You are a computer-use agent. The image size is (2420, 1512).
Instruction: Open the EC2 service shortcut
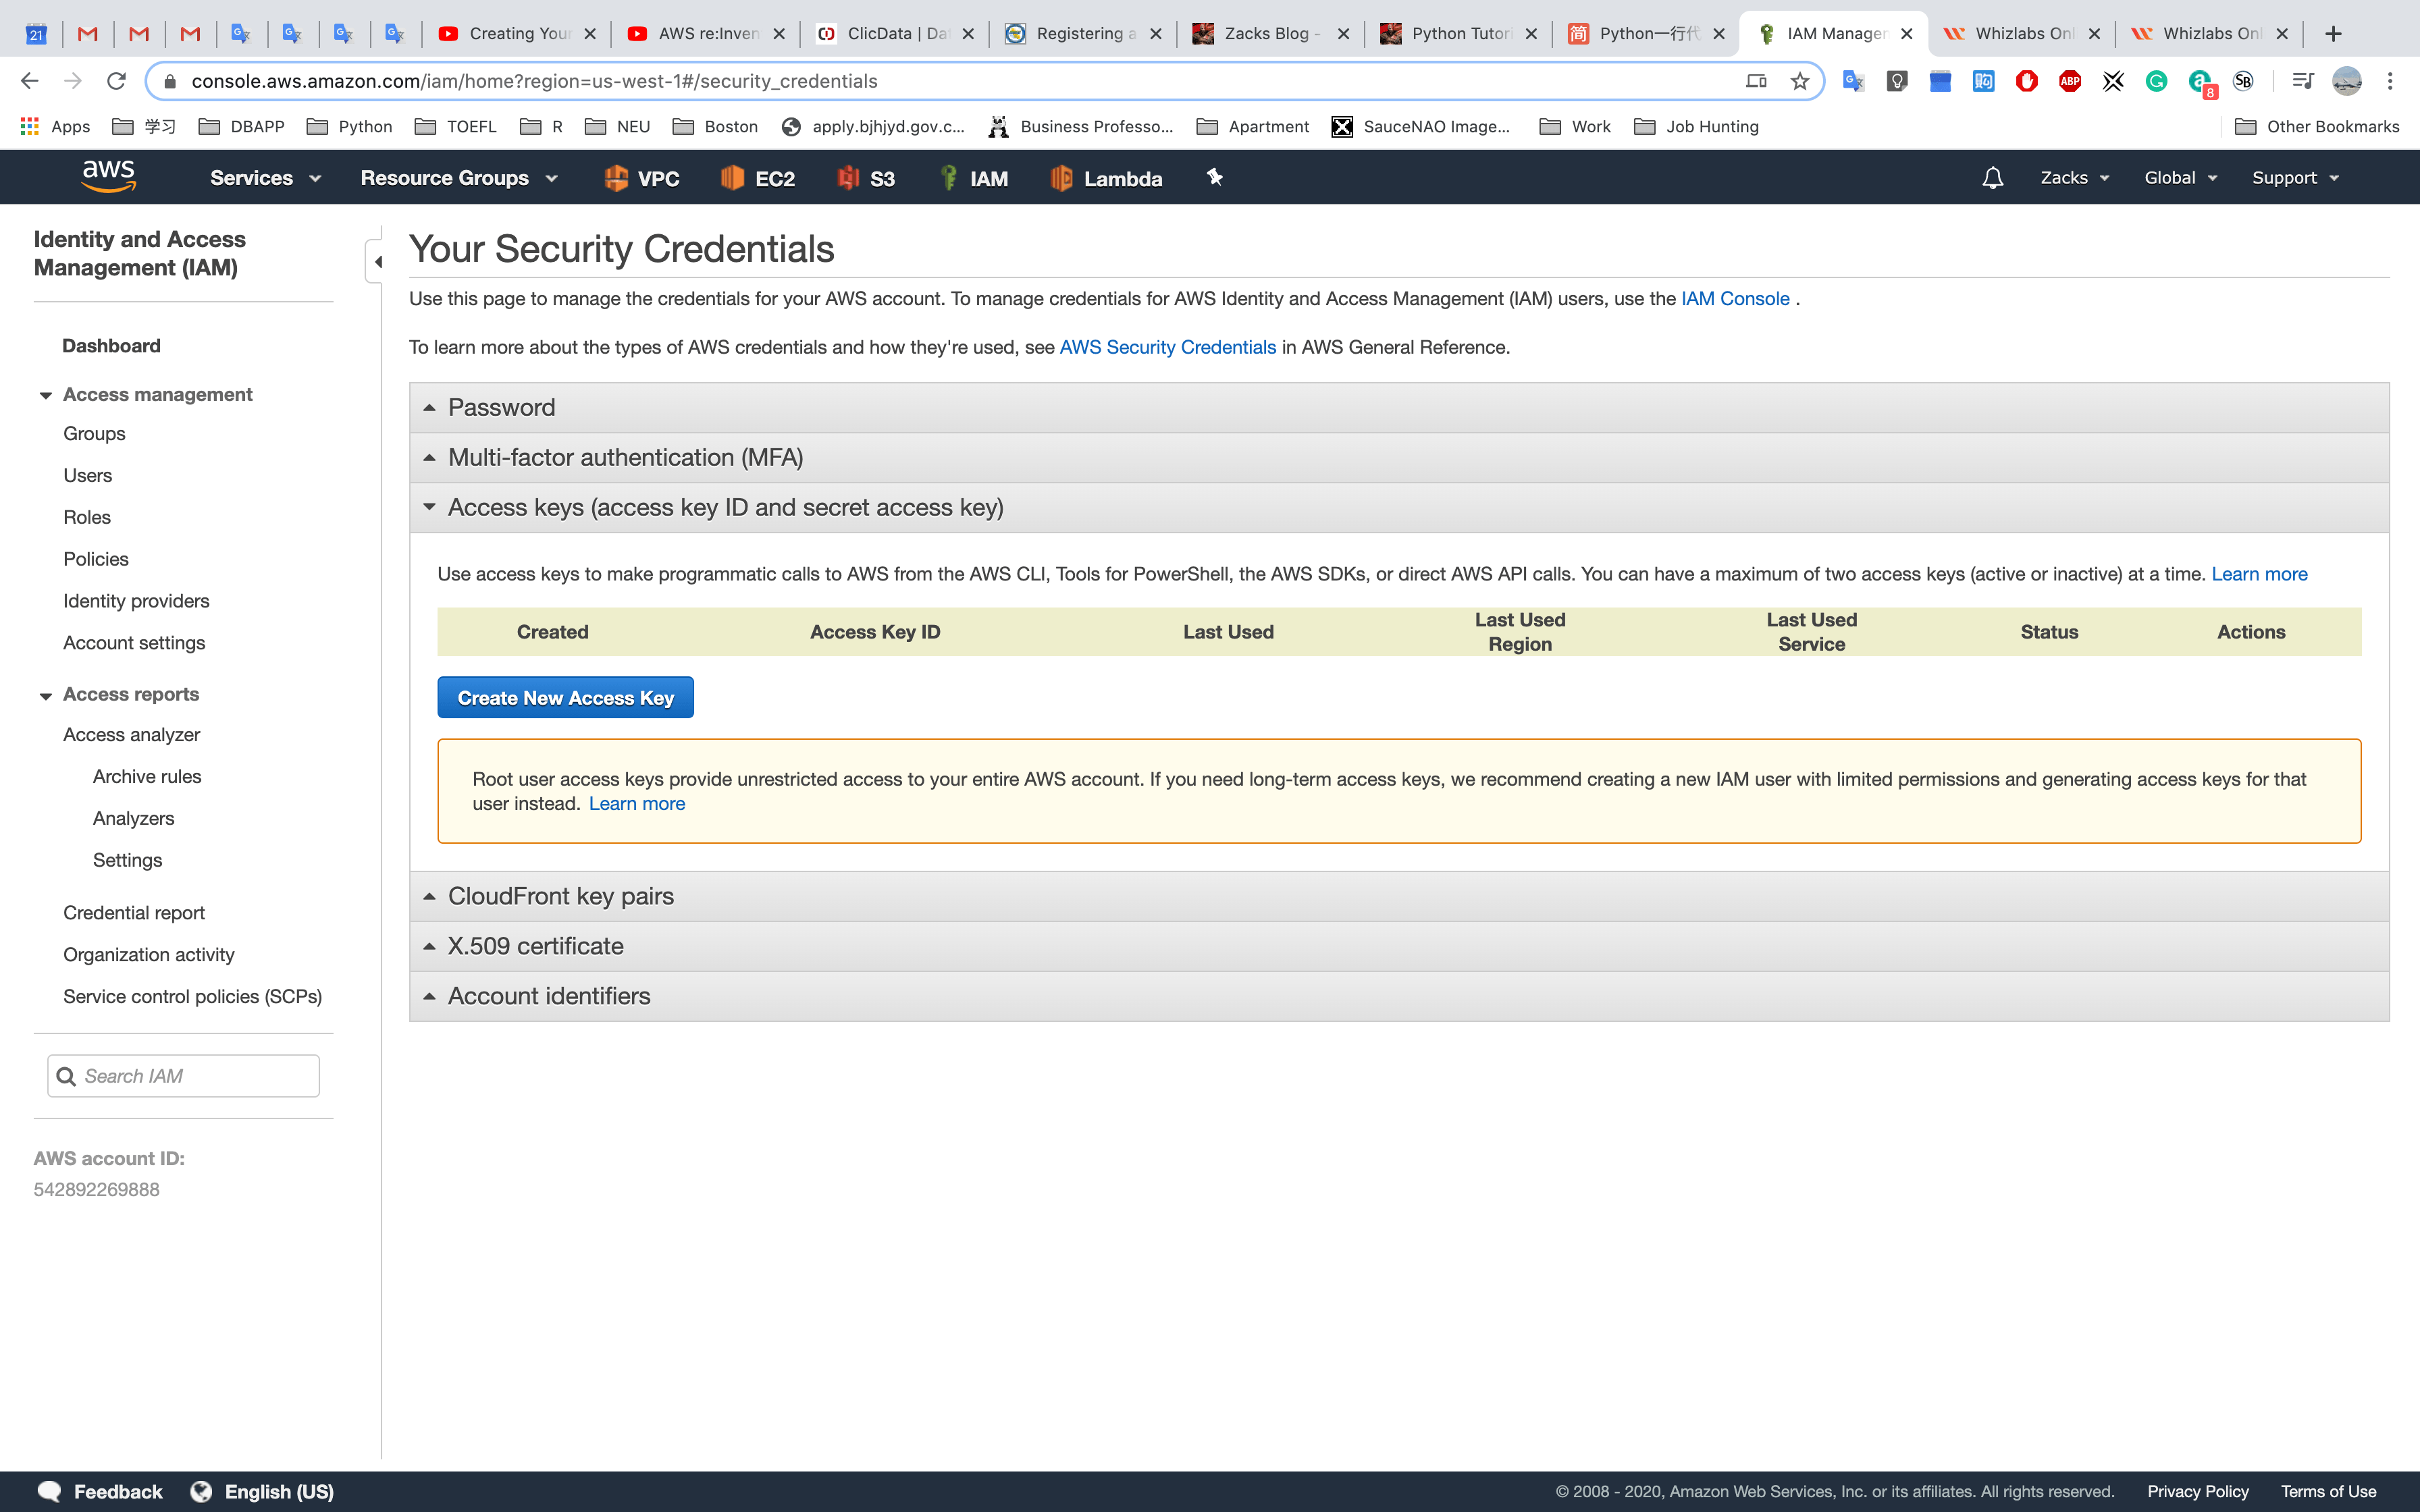click(x=757, y=177)
